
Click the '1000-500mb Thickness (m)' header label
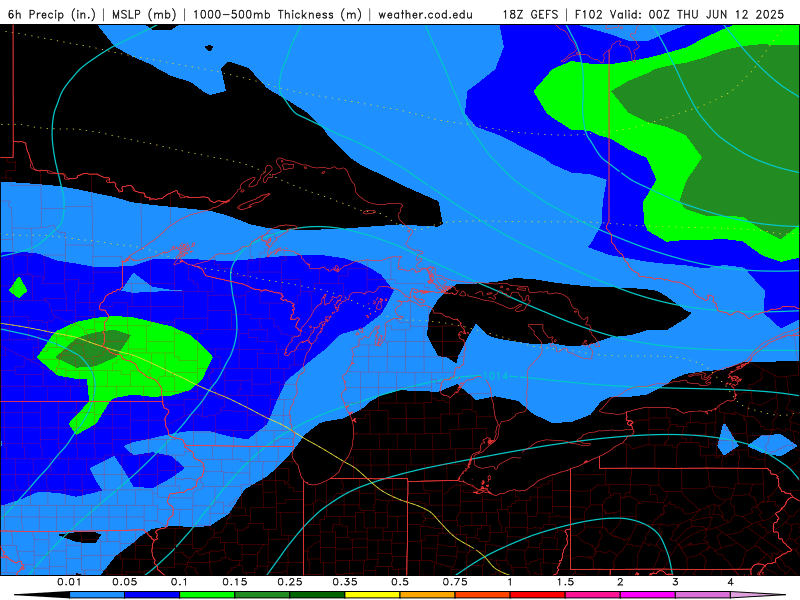click(277, 14)
